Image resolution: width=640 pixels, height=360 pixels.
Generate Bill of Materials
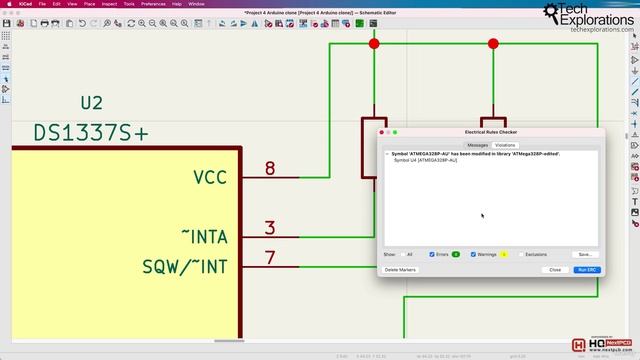(x=346, y=24)
